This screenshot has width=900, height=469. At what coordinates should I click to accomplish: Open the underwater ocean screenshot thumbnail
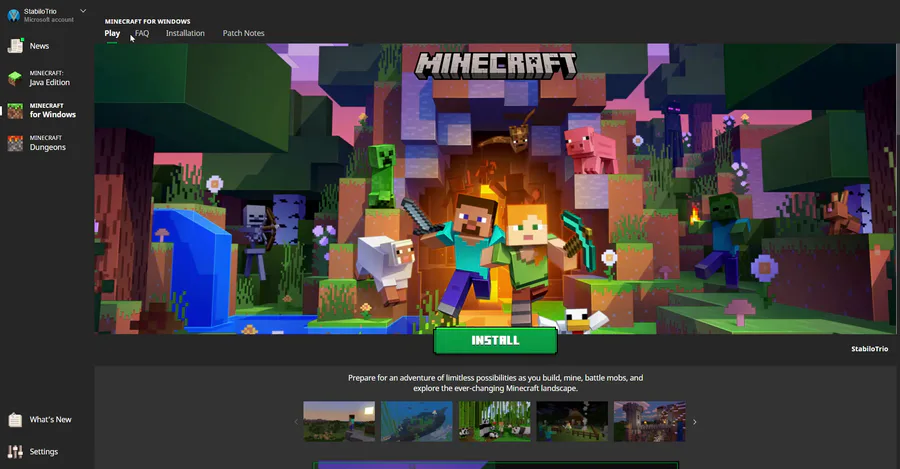pyautogui.click(x=416, y=421)
